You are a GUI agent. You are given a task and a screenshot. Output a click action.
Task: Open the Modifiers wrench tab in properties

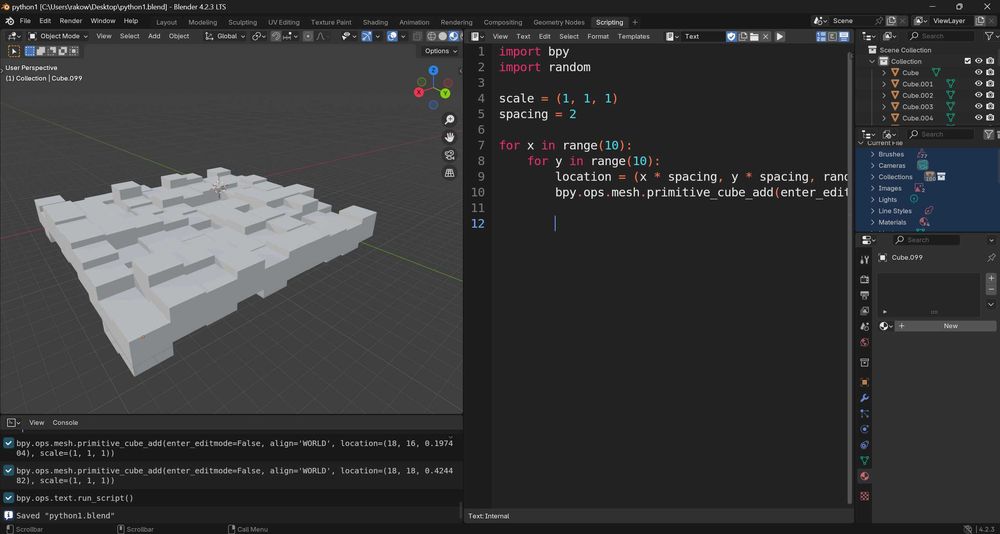(865, 398)
